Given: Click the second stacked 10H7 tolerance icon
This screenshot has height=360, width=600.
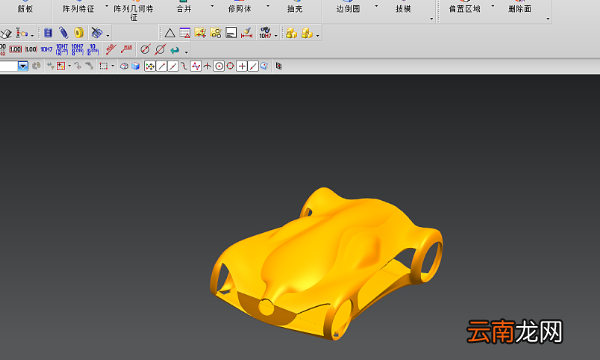Looking at the screenshot, I should coord(77,49).
